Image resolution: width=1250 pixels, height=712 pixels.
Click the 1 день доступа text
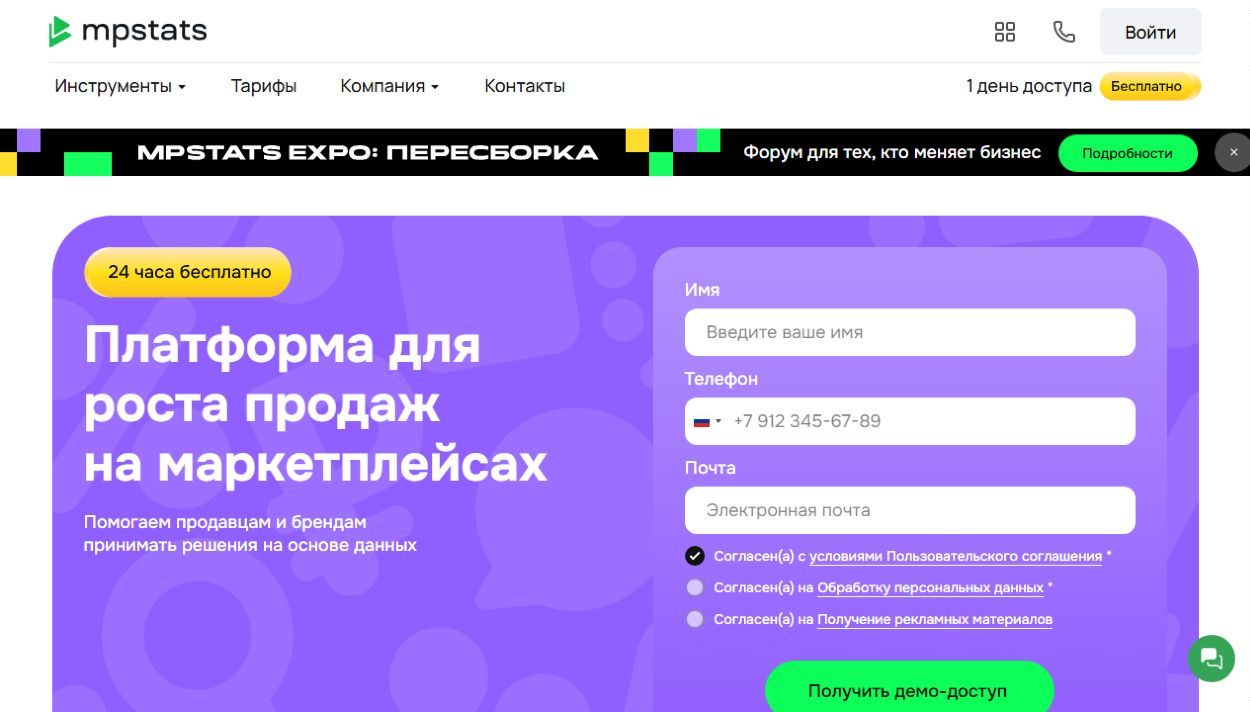[x=1029, y=86]
